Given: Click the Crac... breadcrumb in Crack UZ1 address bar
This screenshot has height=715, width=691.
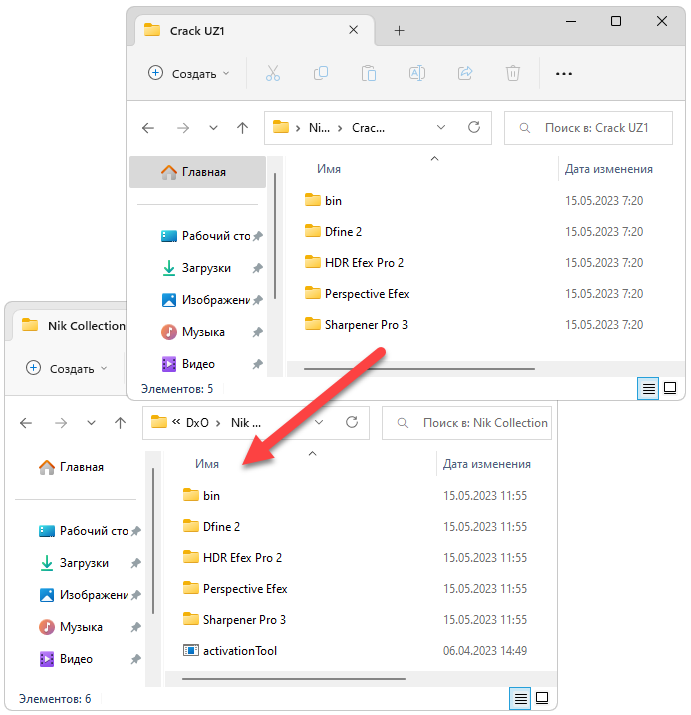Looking at the screenshot, I should pyautogui.click(x=368, y=128).
